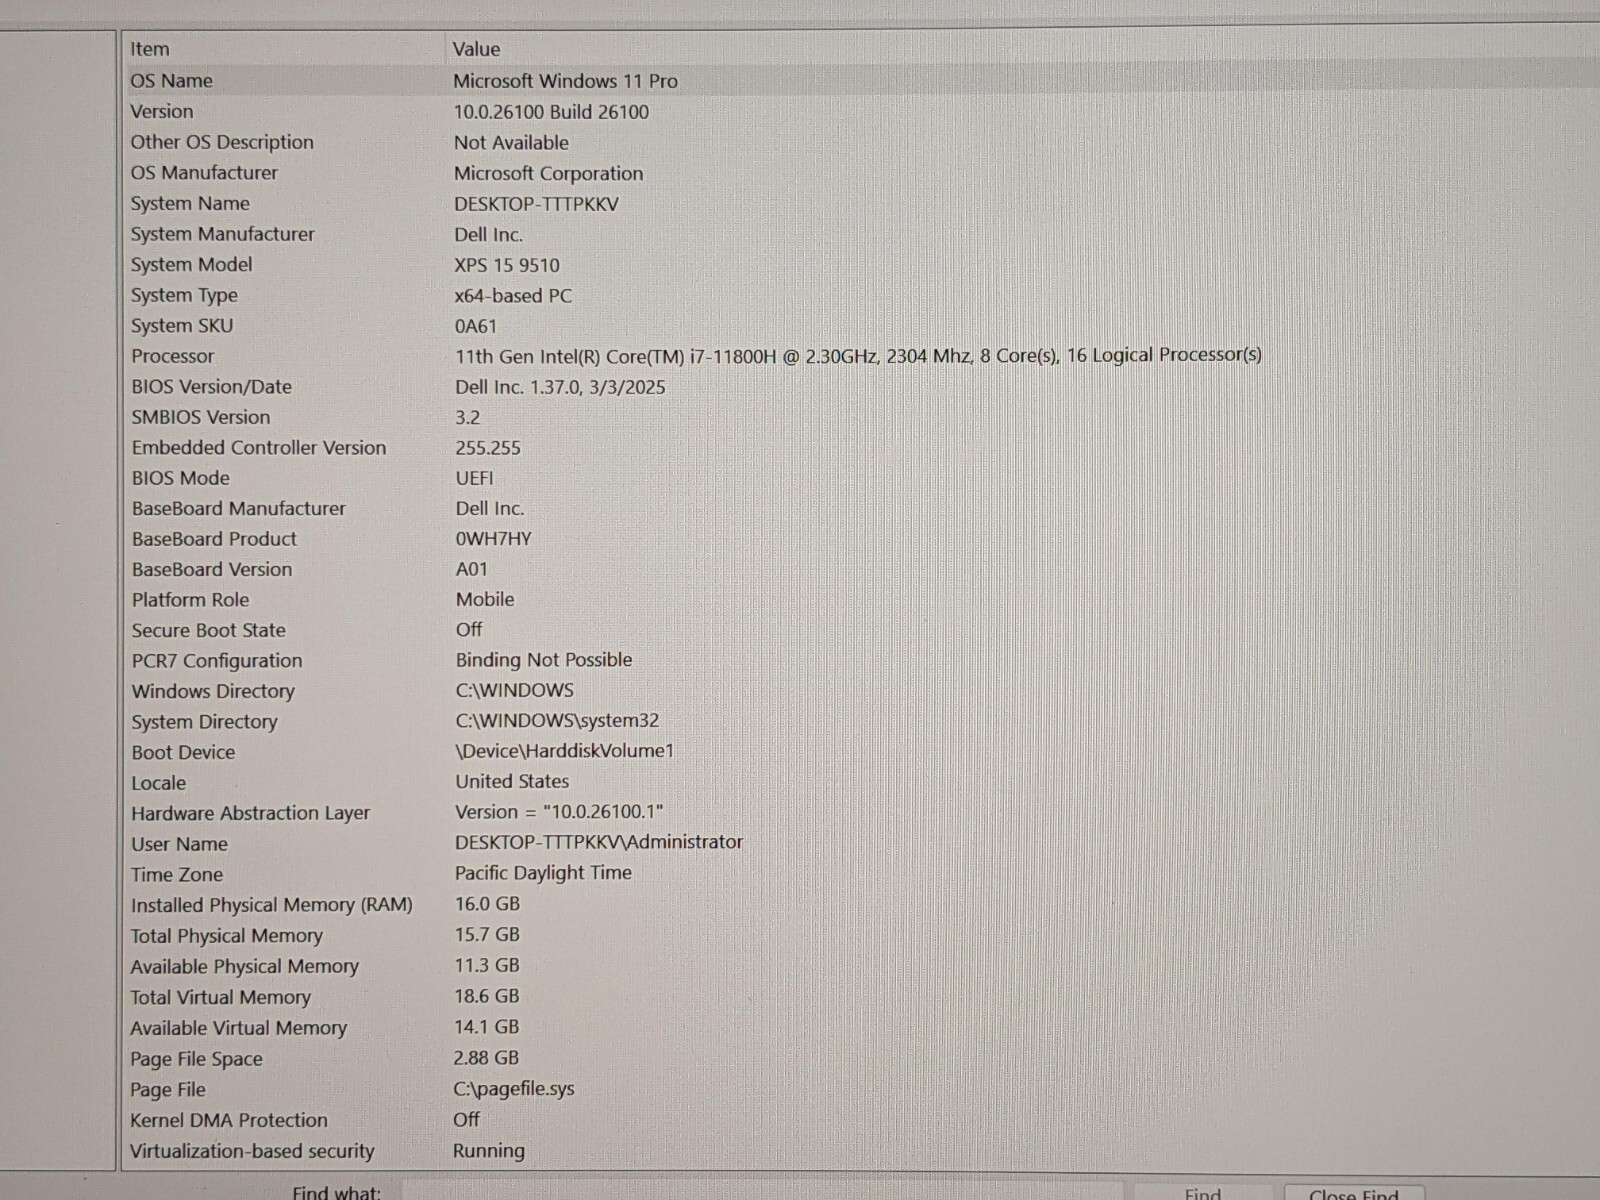Click '255.255' value

click(488, 448)
